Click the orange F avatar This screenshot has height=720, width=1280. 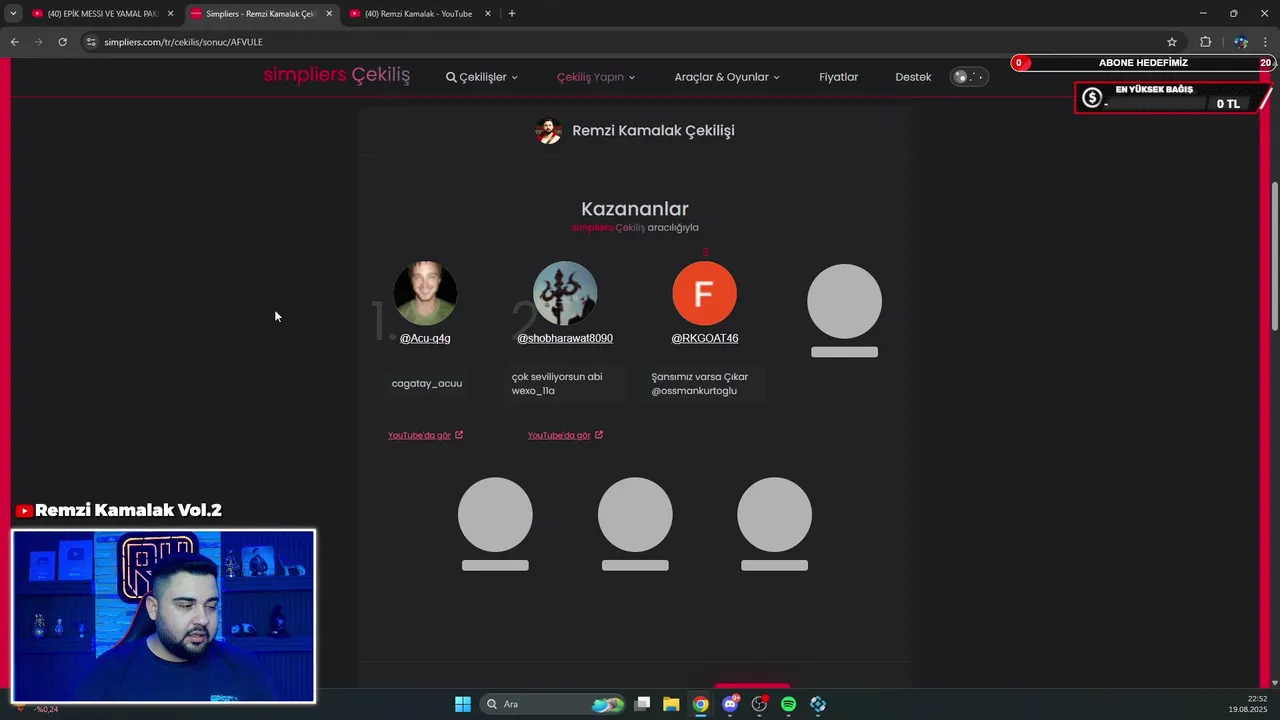704,293
